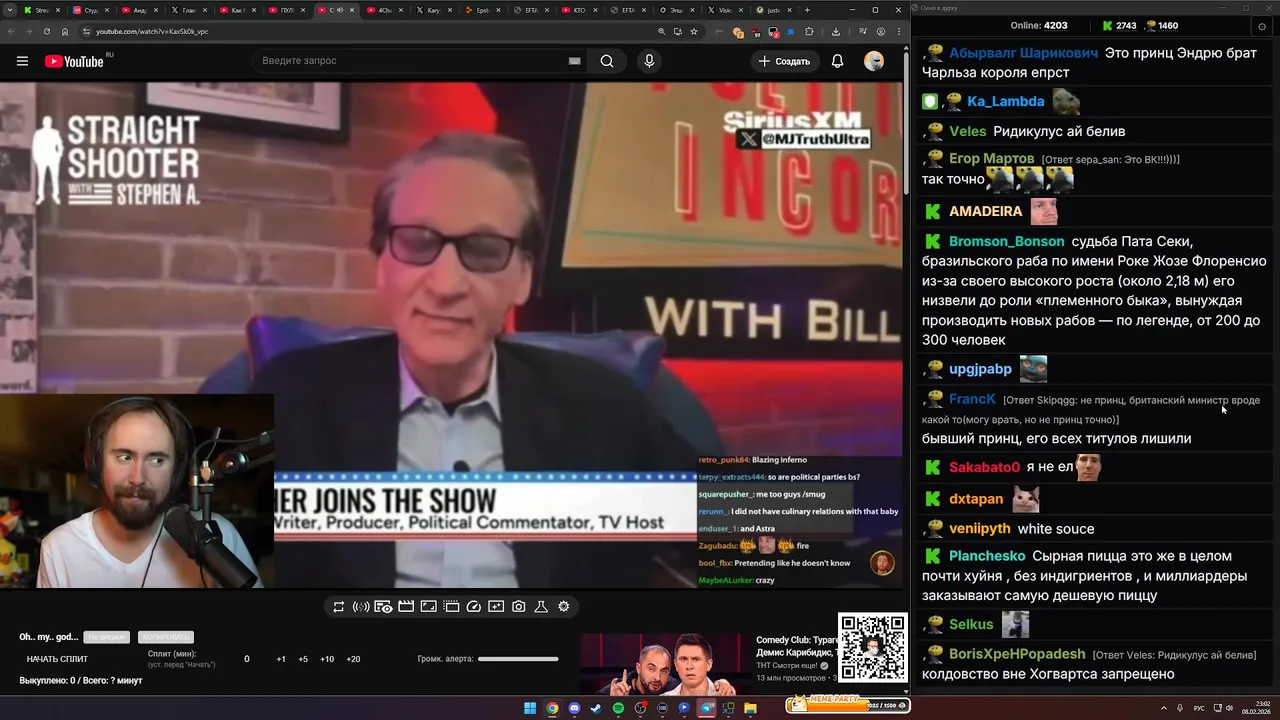Image resolution: width=1280 pixels, height=720 pixels.
Task: Open the gear settings icon in the video toolbar
Action: [564, 606]
